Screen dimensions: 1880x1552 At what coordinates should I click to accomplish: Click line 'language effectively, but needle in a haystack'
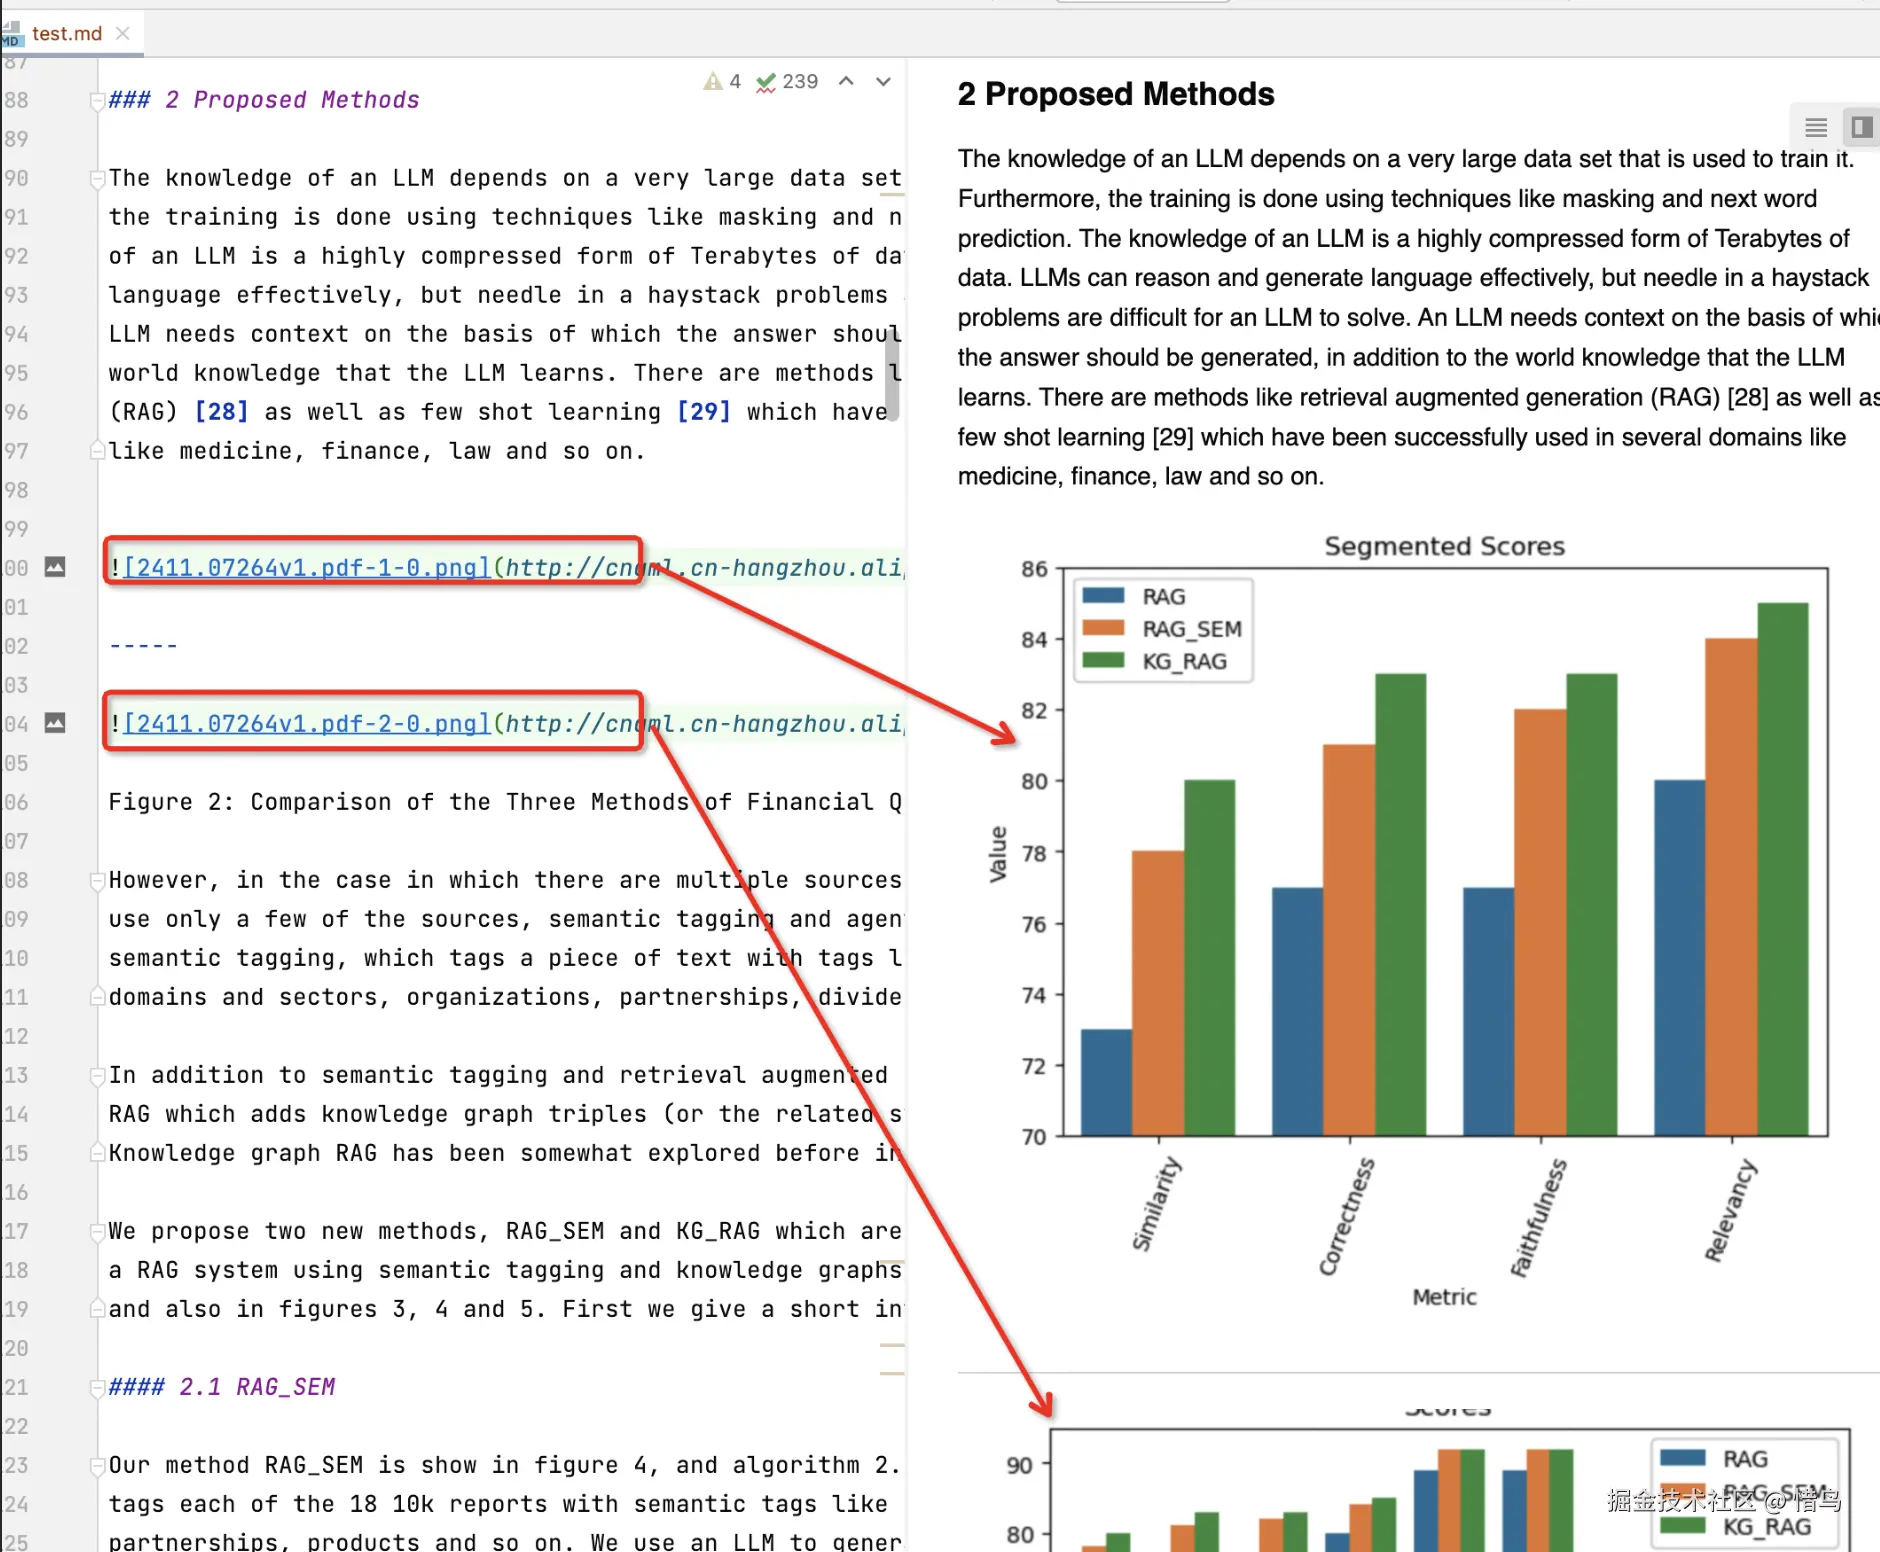(x=498, y=295)
